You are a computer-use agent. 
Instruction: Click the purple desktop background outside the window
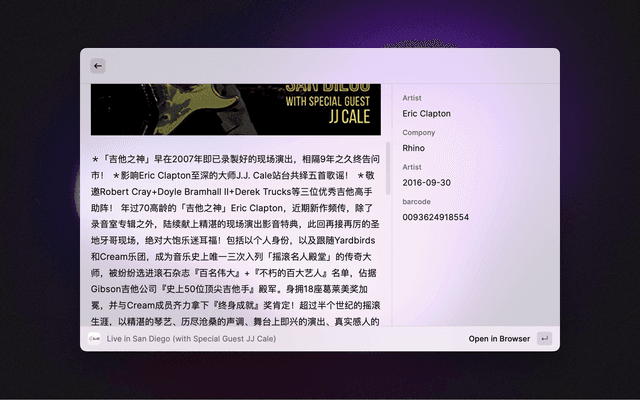tap(600, 200)
